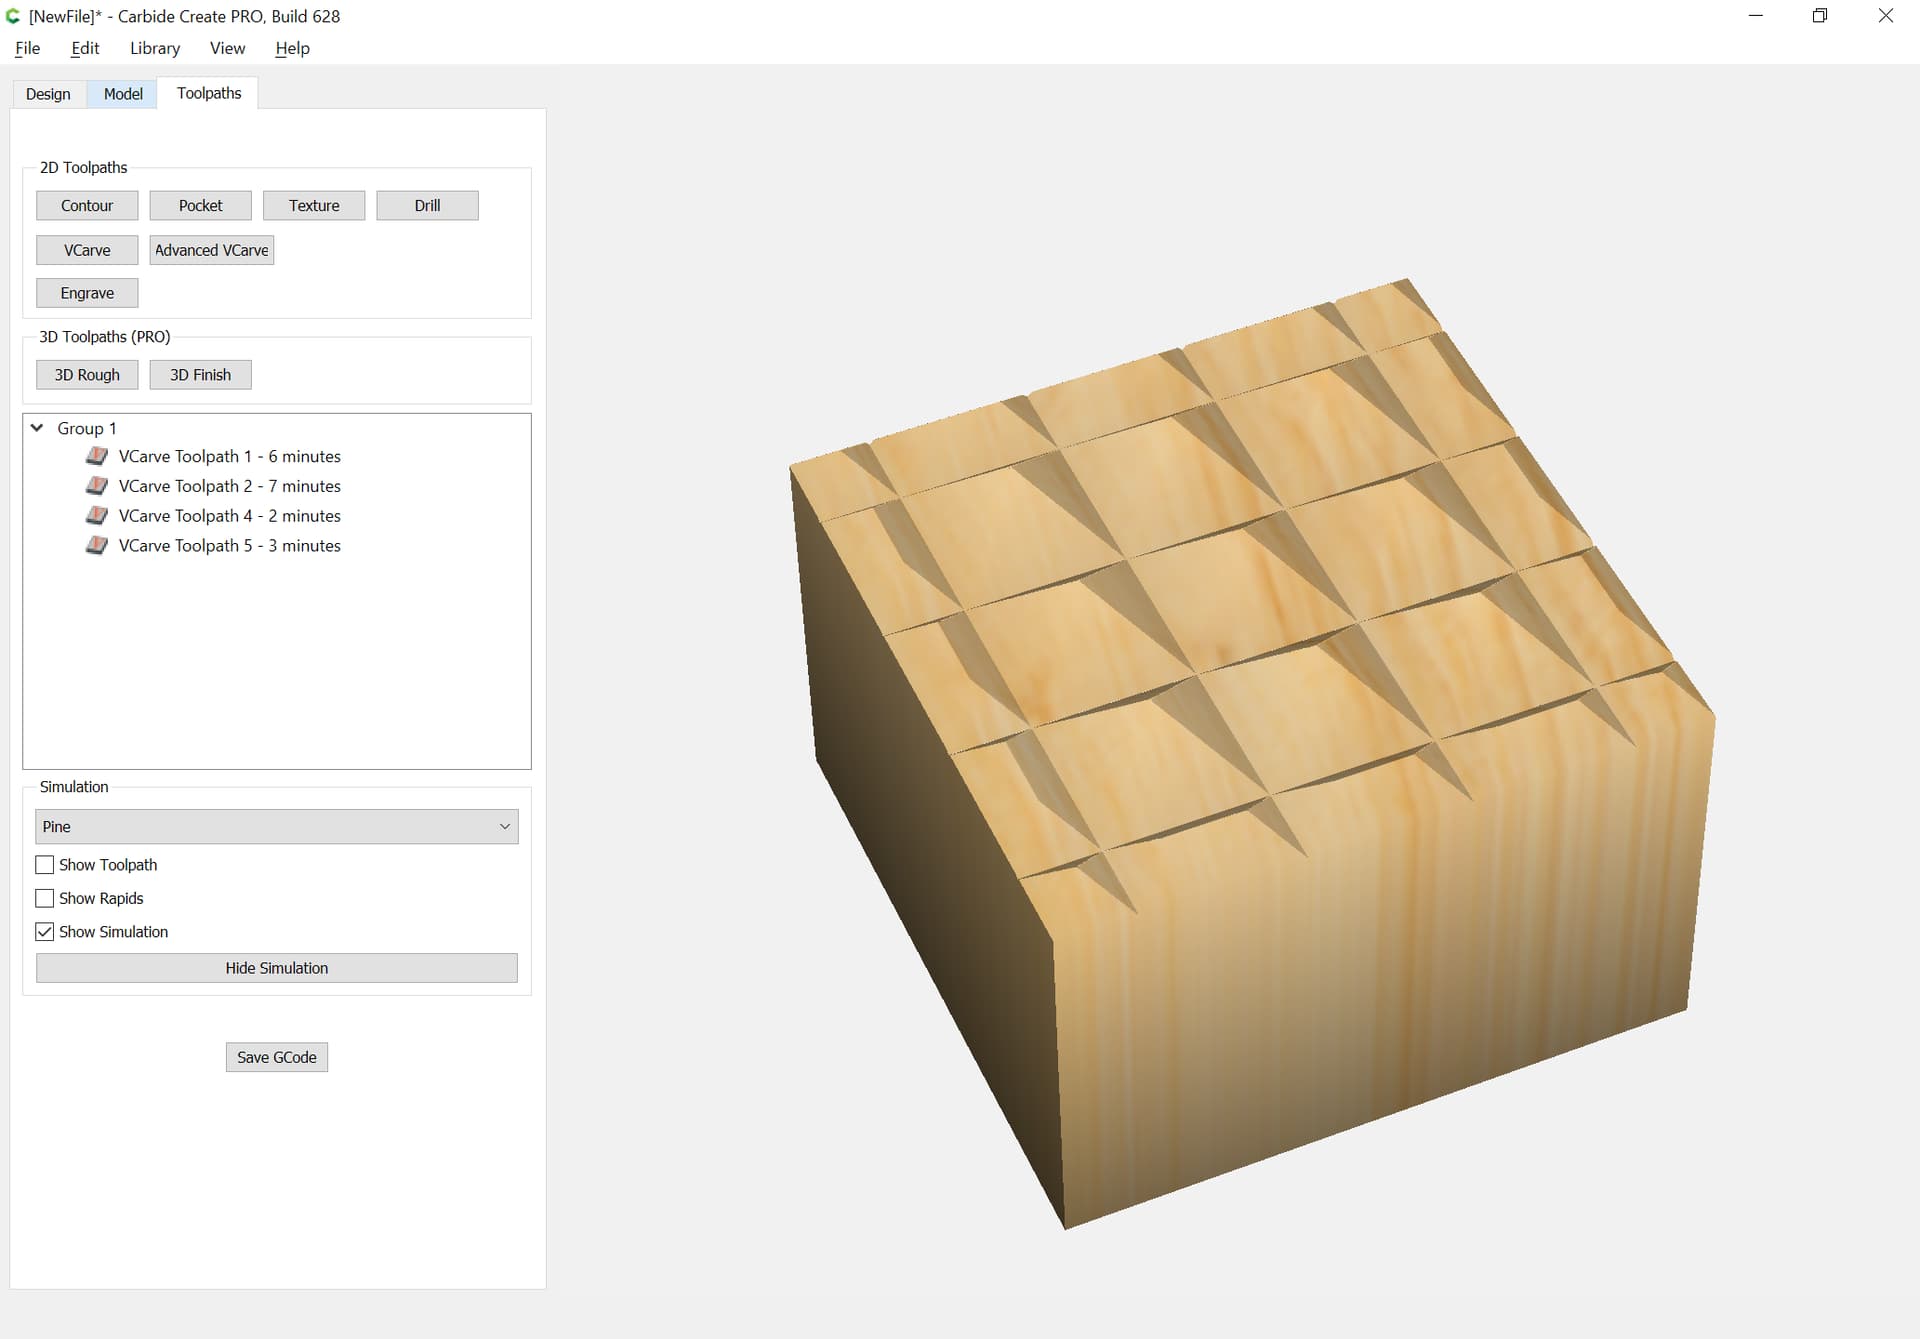Uncheck the Show Simulation checkbox
This screenshot has height=1339, width=1920.
[45, 932]
